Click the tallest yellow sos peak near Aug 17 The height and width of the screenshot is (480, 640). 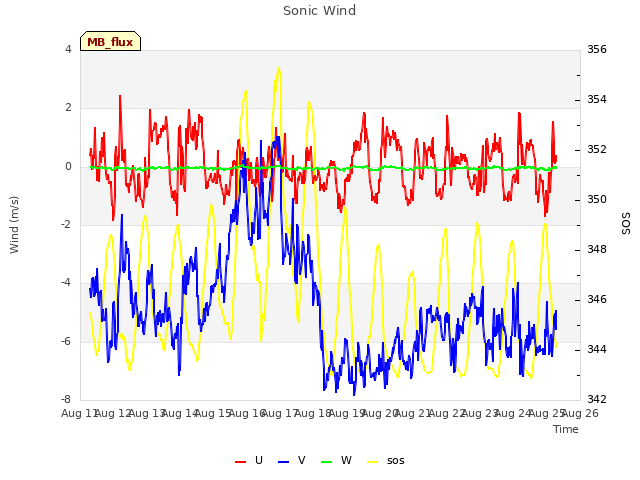click(x=279, y=69)
